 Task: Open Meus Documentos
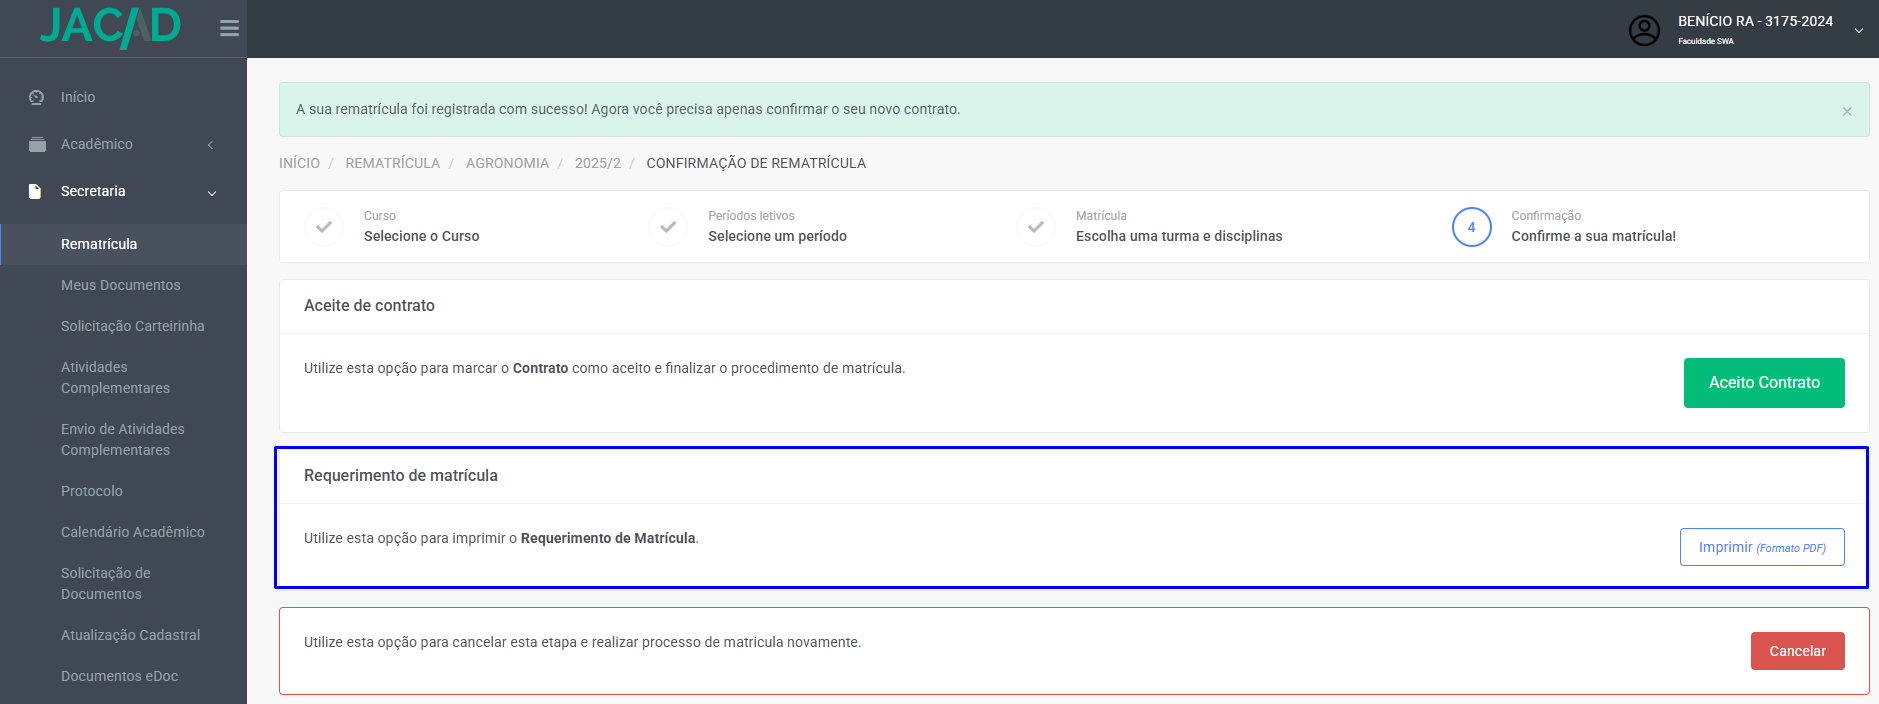point(121,285)
